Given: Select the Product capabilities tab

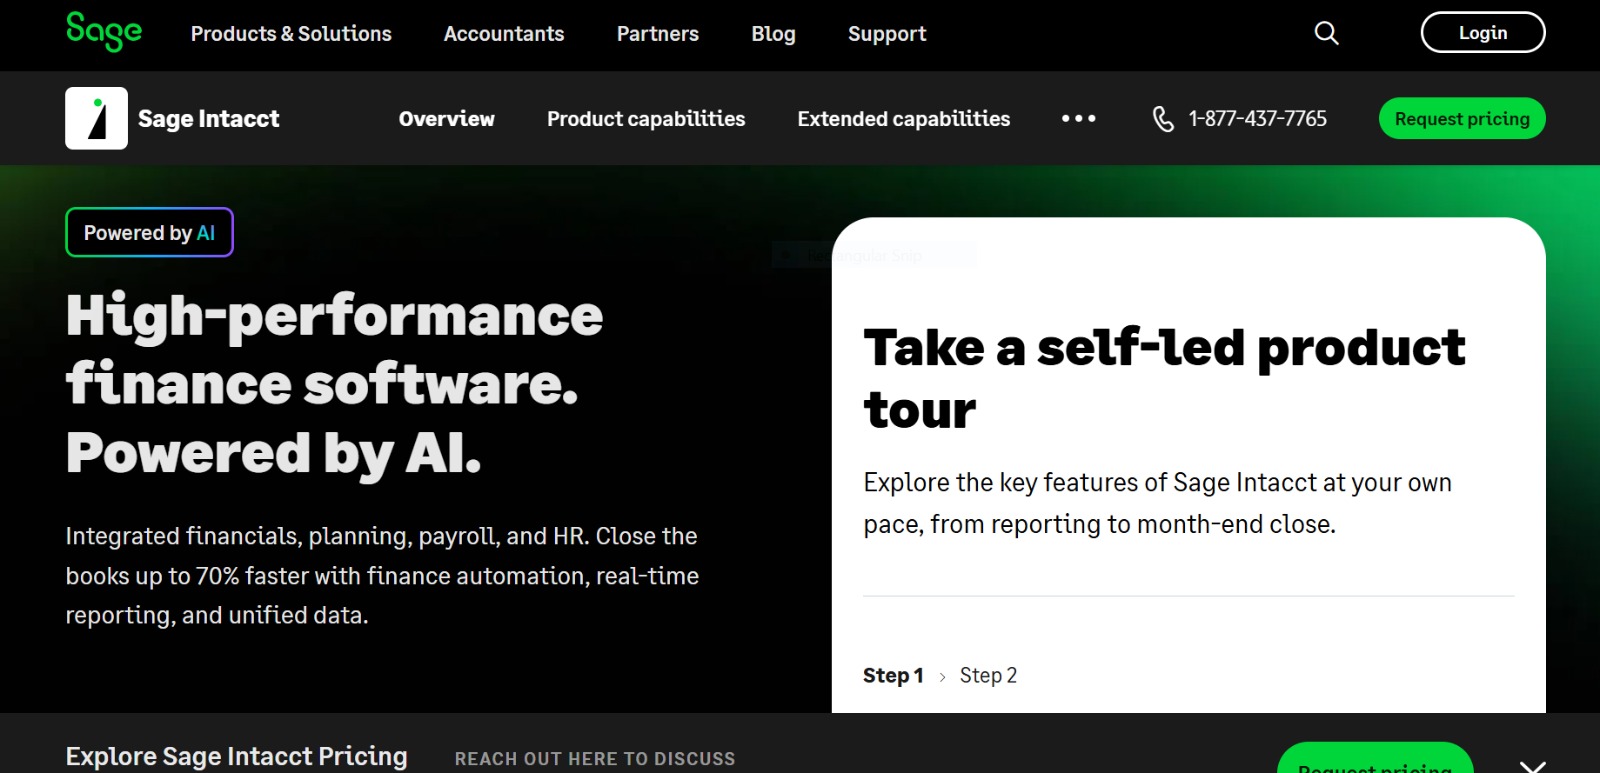Looking at the screenshot, I should [x=646, y=119].
